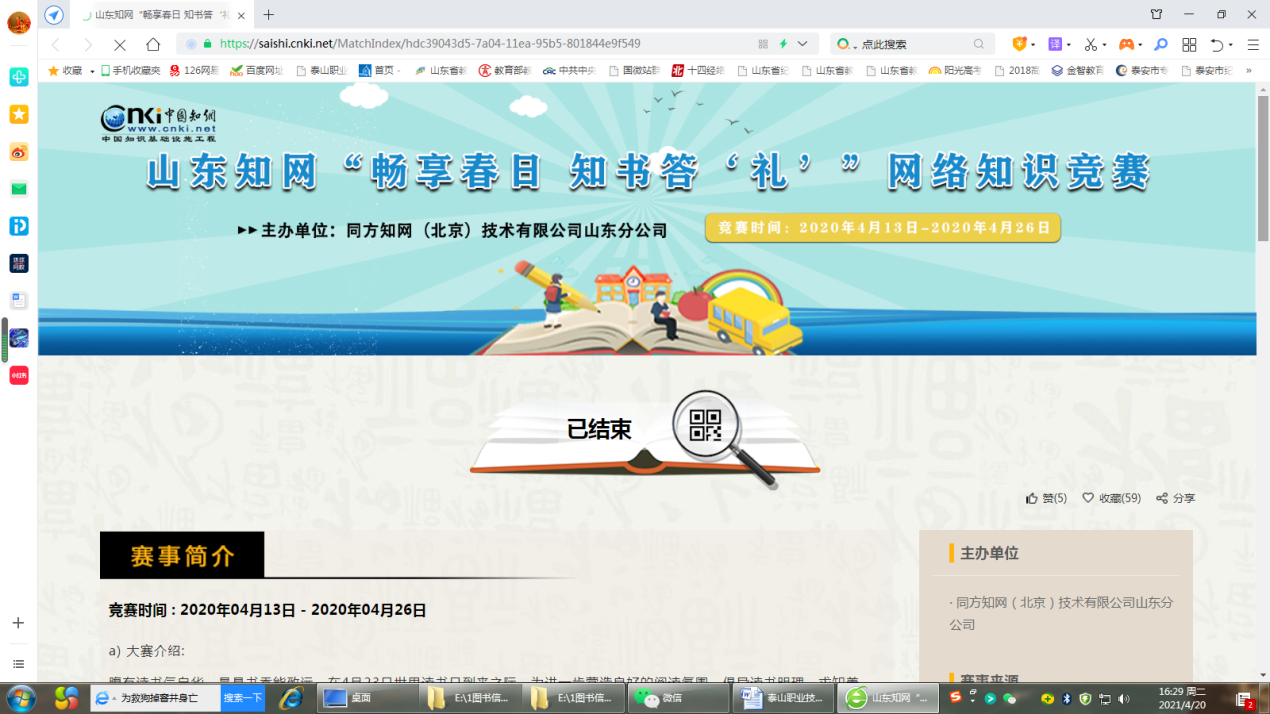Open the 金智教育 bookmark

1077,71
